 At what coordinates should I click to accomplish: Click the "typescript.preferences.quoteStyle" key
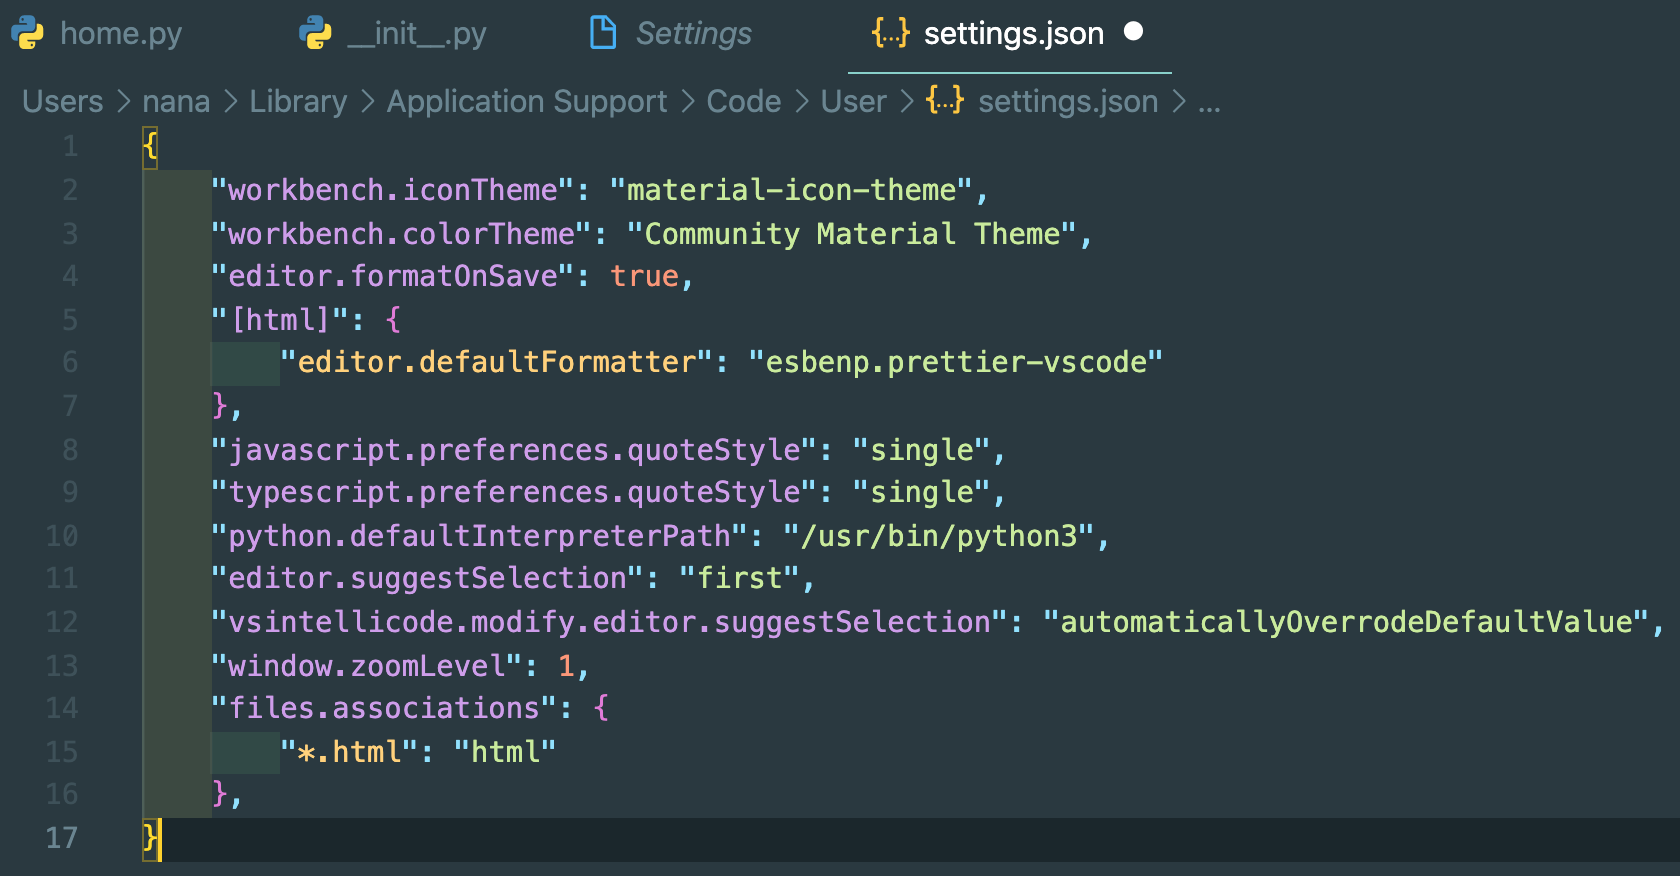pos(515,492)
